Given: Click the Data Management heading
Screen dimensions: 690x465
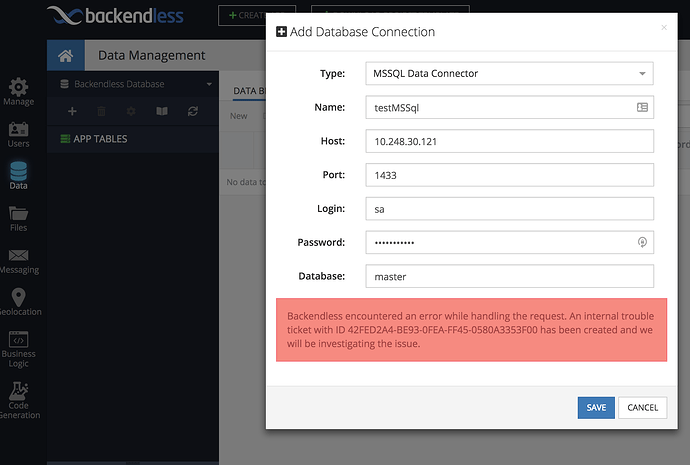Looking at the screenshot, I should pyautogui.click(x=151, y=55).
